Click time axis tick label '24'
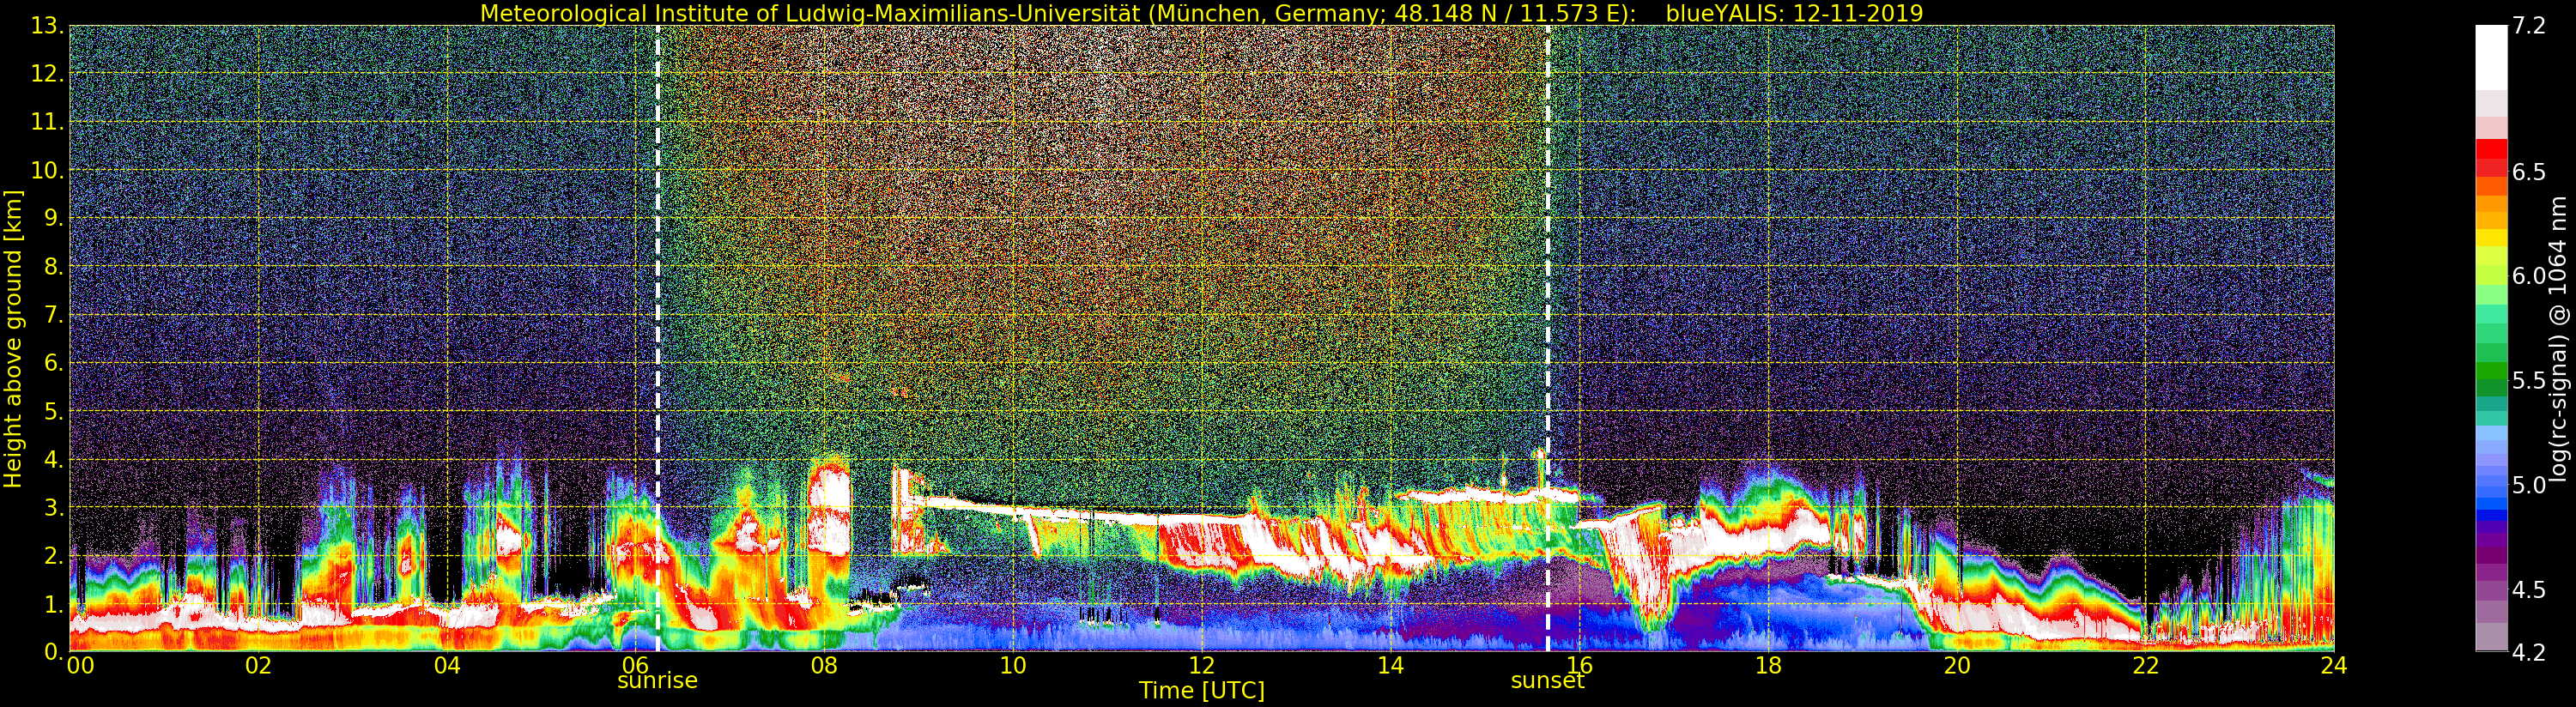This screenshot has height=707, width=2576. (x=2333, y=665)
